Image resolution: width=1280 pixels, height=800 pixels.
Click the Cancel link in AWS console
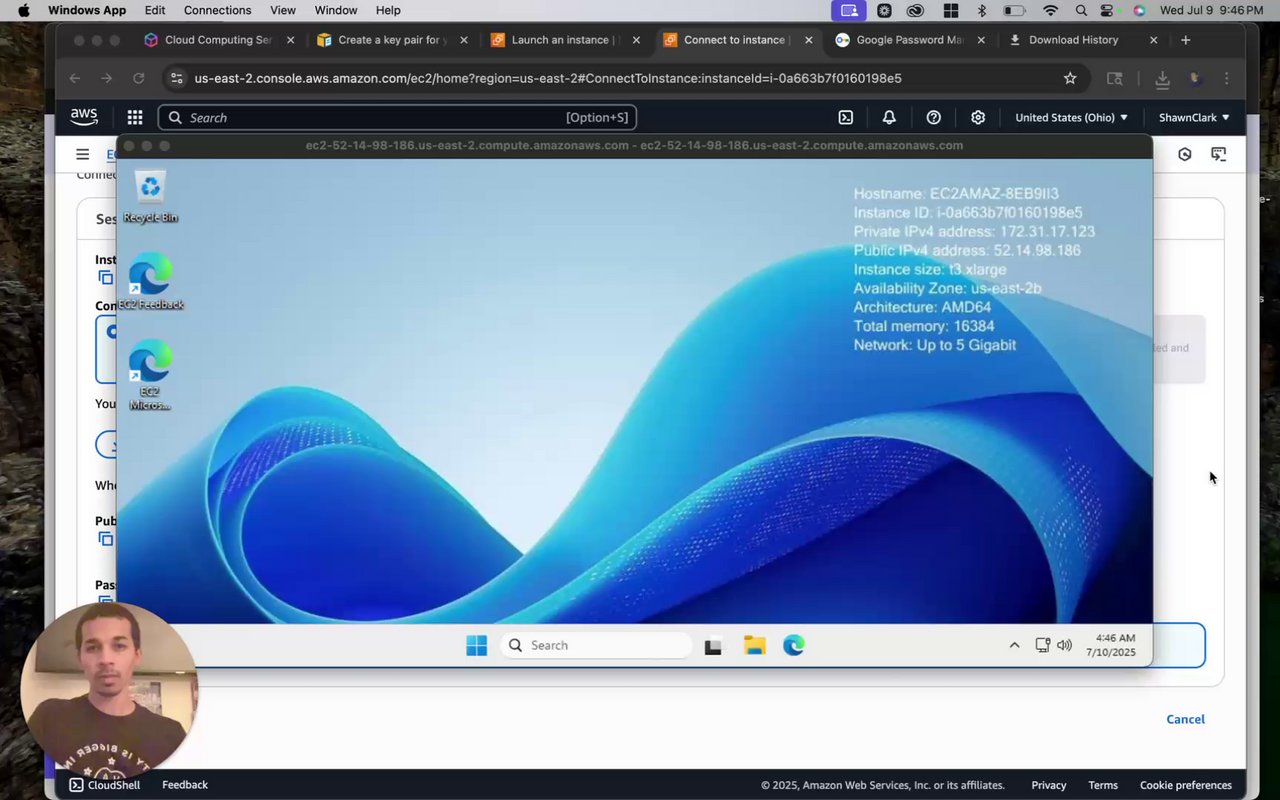pos(1185,719)
